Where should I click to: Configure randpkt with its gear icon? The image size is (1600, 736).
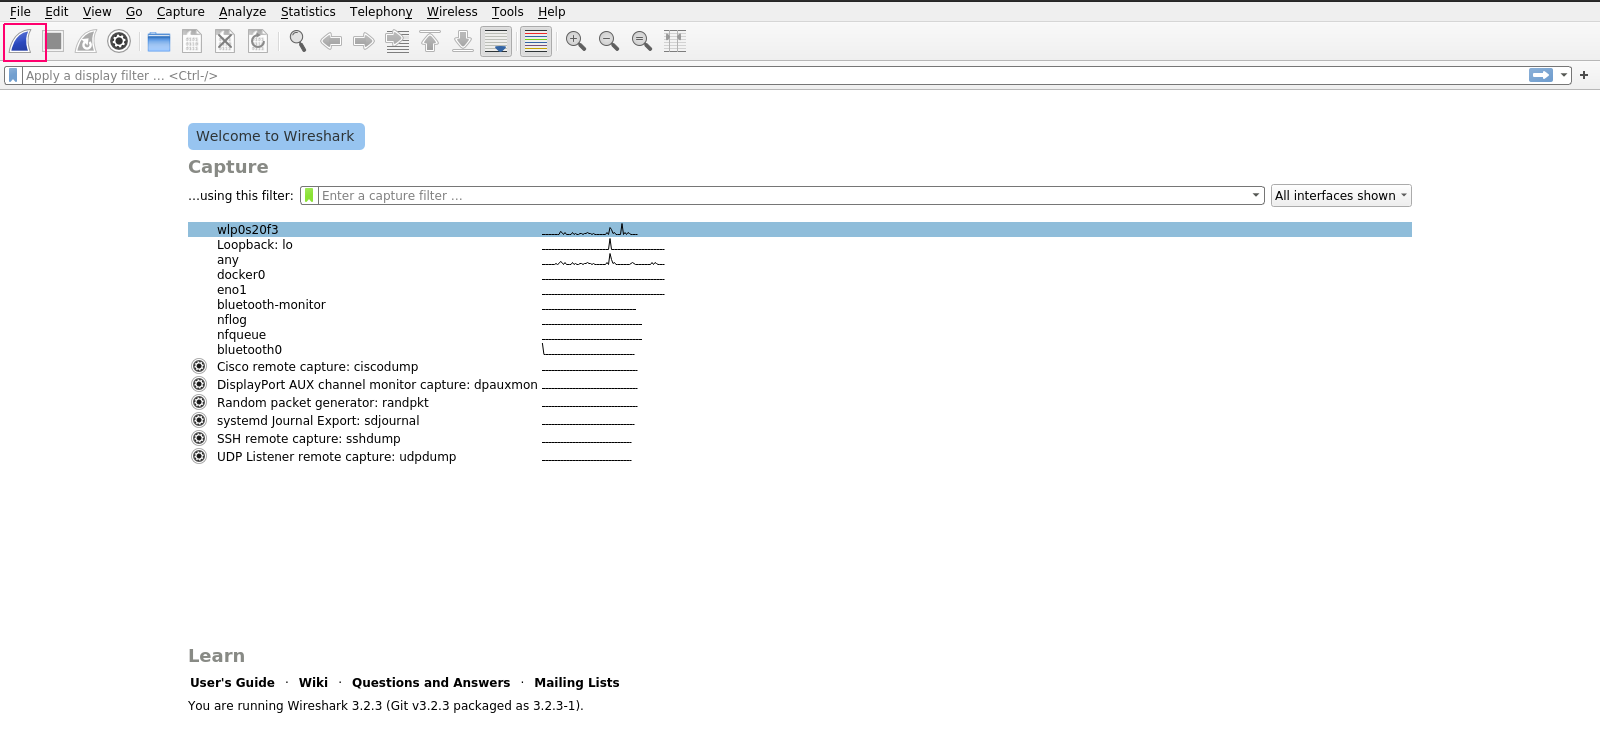click(x=199, y=402)
